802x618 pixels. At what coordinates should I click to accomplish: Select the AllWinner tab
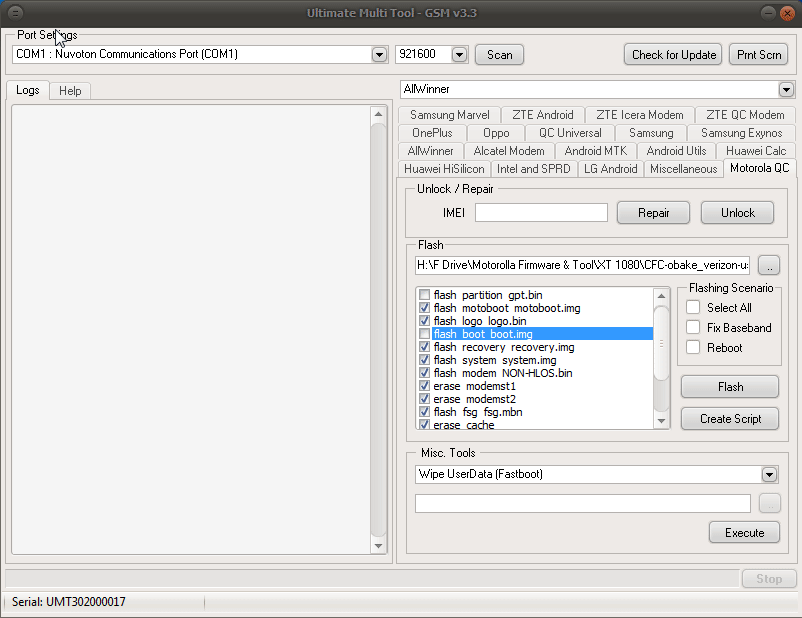click(431, 151)
